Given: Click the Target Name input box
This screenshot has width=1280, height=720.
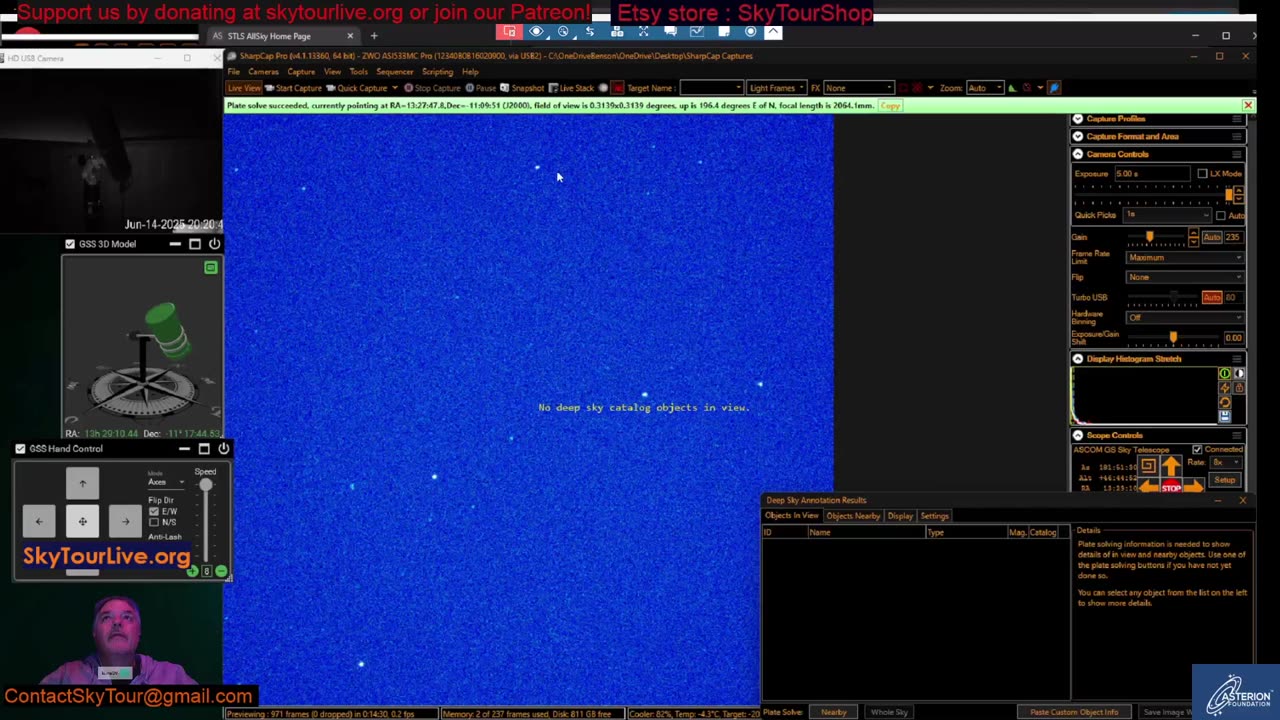Looking at the screenshot, I should pyautogui.click(x=711, y=88).
